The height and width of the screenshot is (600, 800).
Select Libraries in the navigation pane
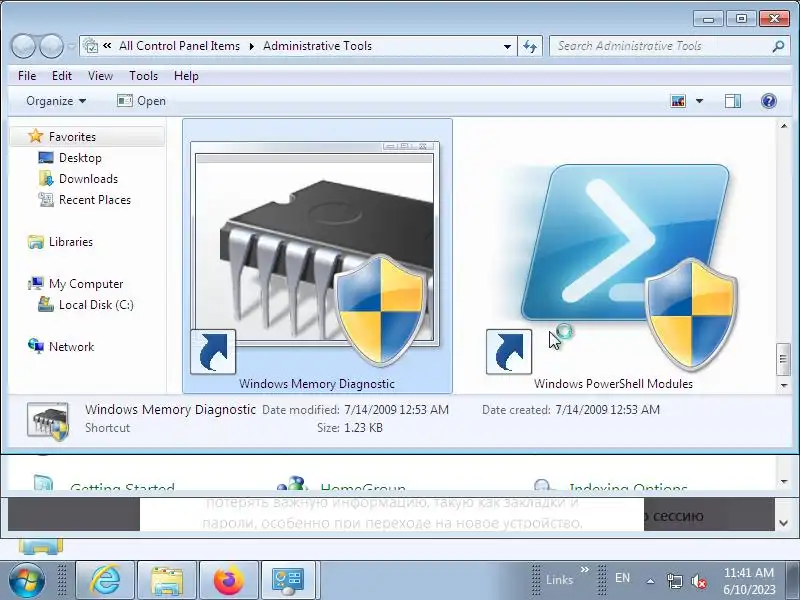coord(71,242)
